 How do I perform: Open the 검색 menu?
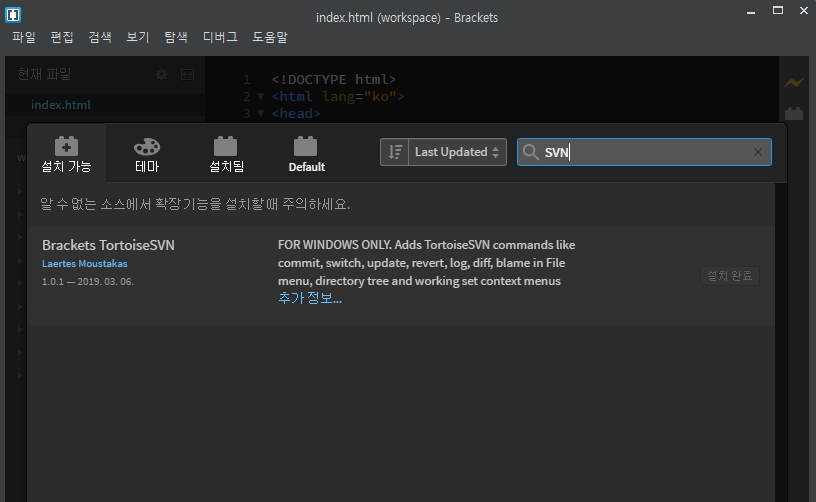pos(100,37)
